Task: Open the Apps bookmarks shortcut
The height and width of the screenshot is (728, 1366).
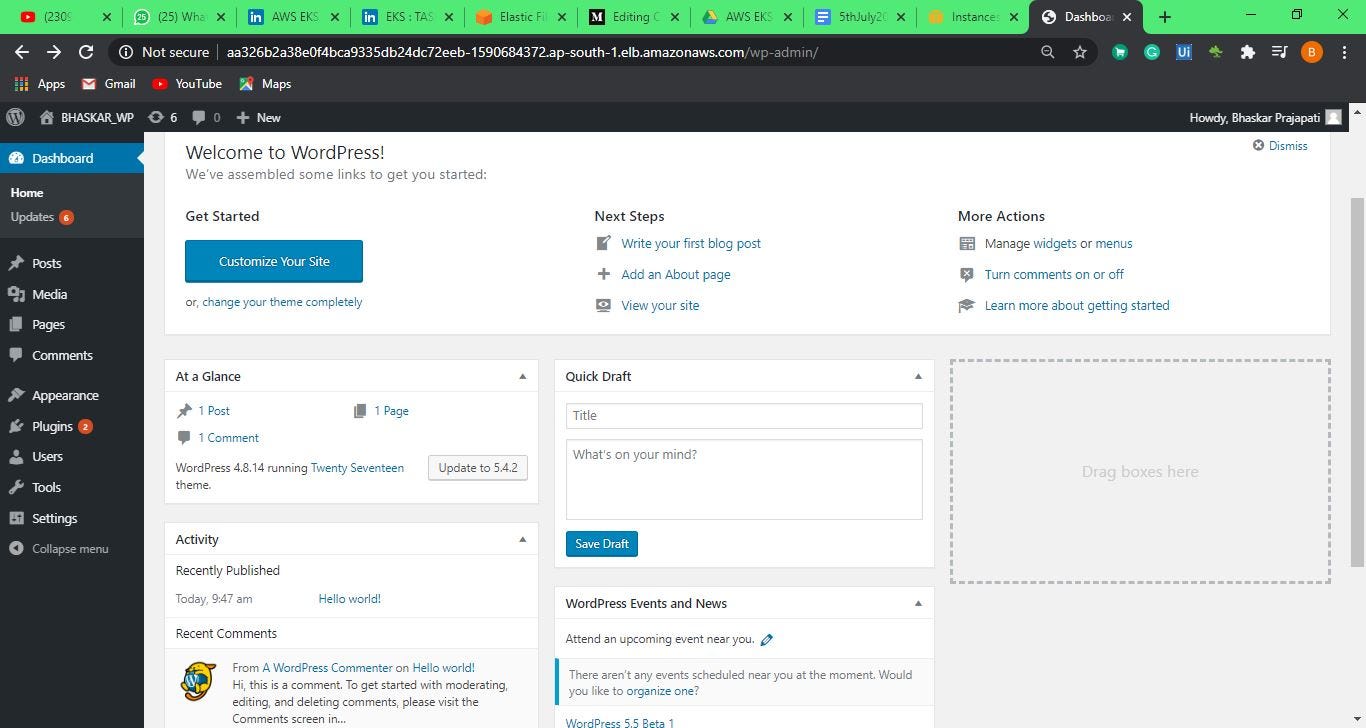Action: (x=40, y=84)
